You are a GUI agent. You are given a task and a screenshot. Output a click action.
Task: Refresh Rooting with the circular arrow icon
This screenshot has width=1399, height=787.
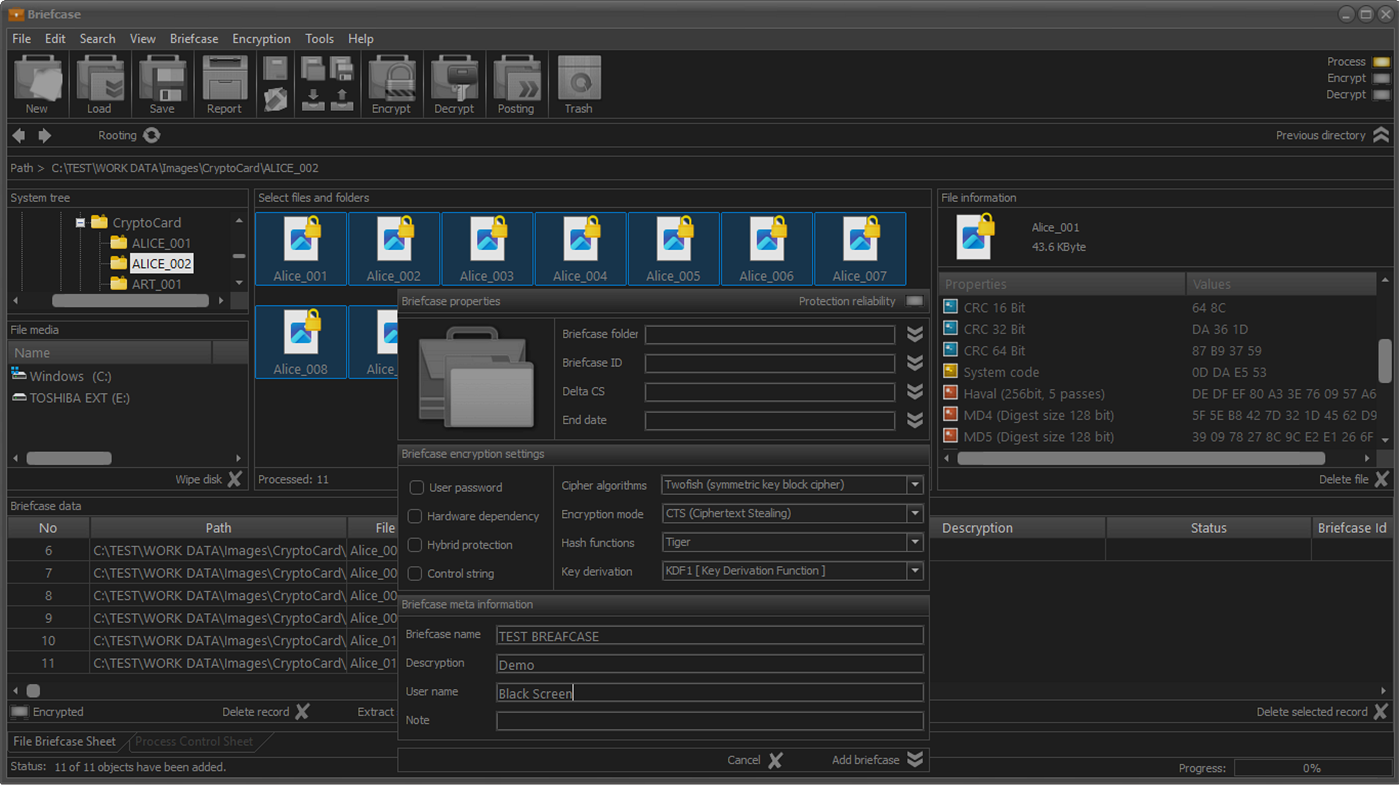pyautogui.click(x=150, y=134)
